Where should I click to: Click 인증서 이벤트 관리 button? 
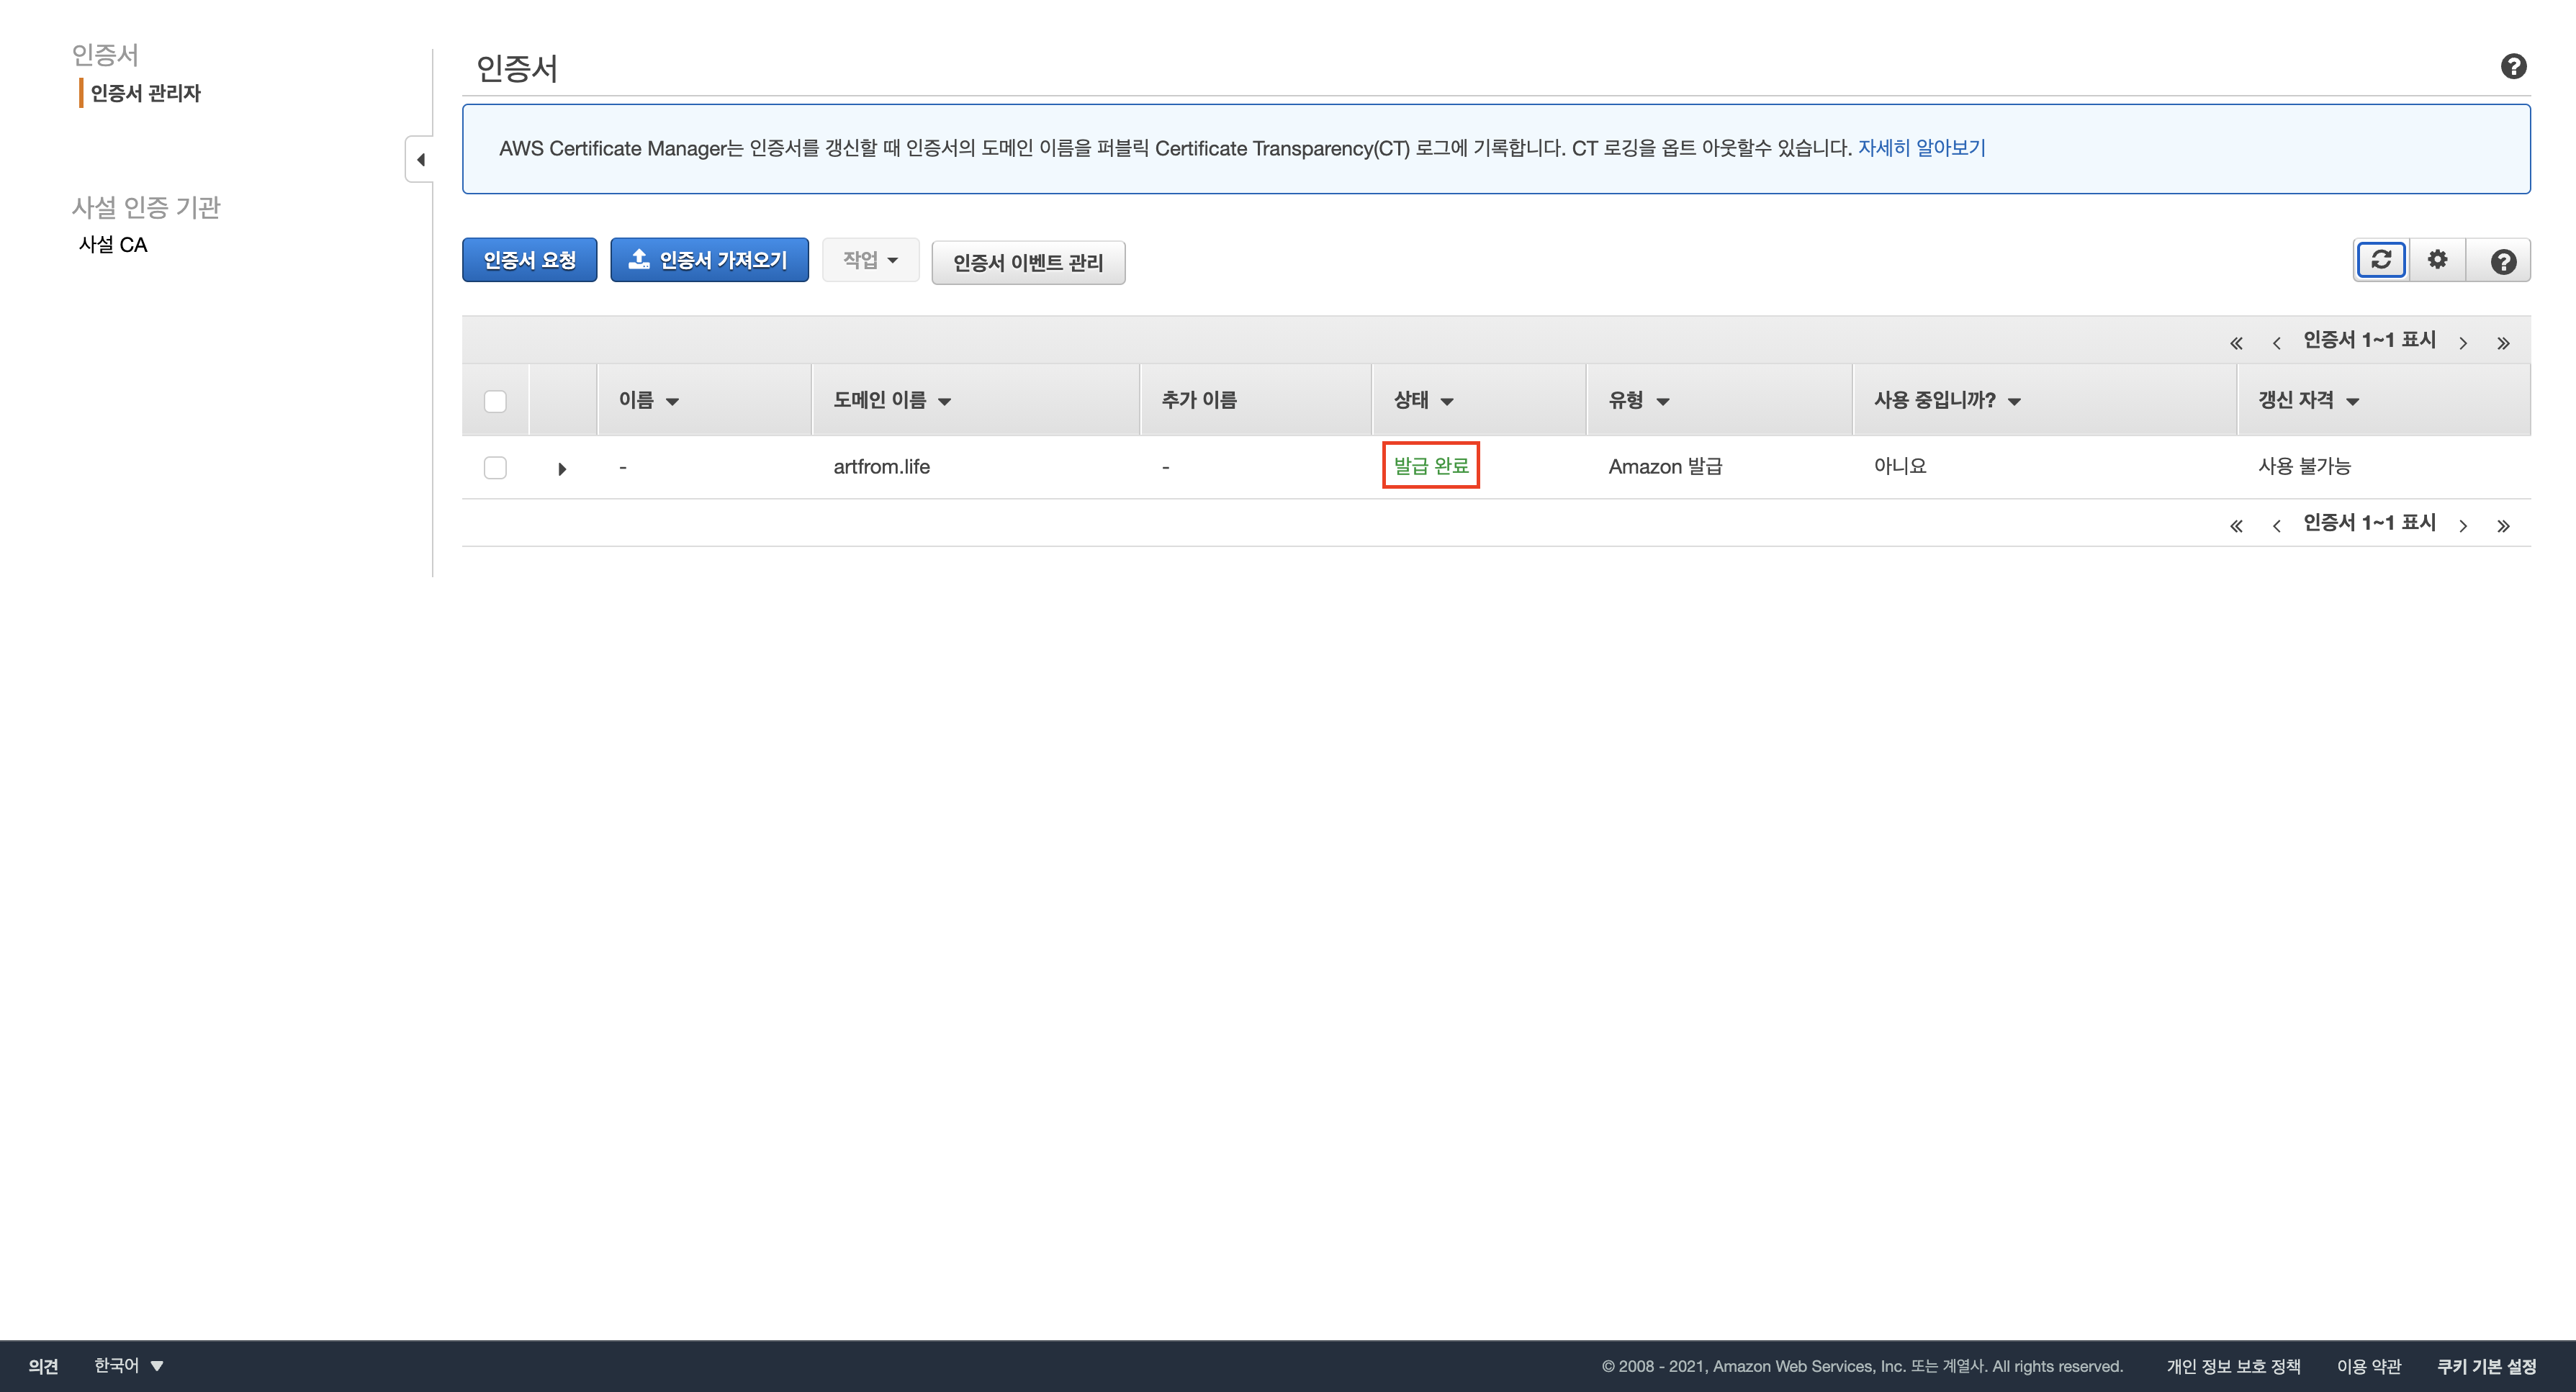(1027, 262)
